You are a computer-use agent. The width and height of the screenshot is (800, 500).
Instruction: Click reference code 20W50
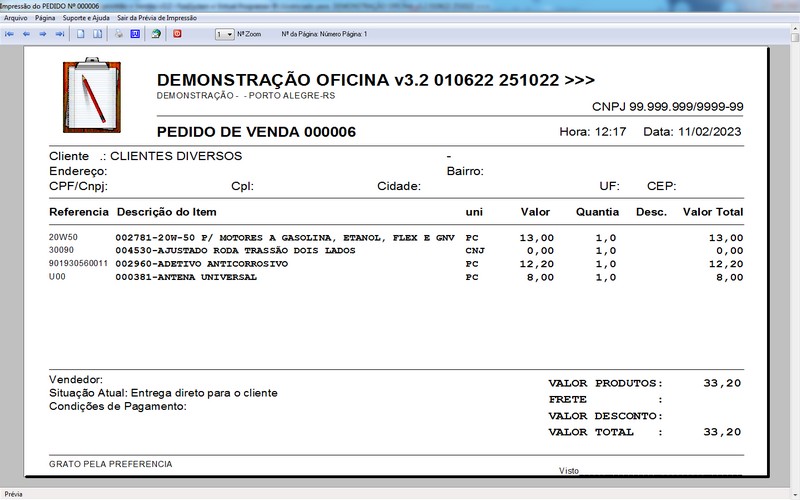click(x=63, y=237)
